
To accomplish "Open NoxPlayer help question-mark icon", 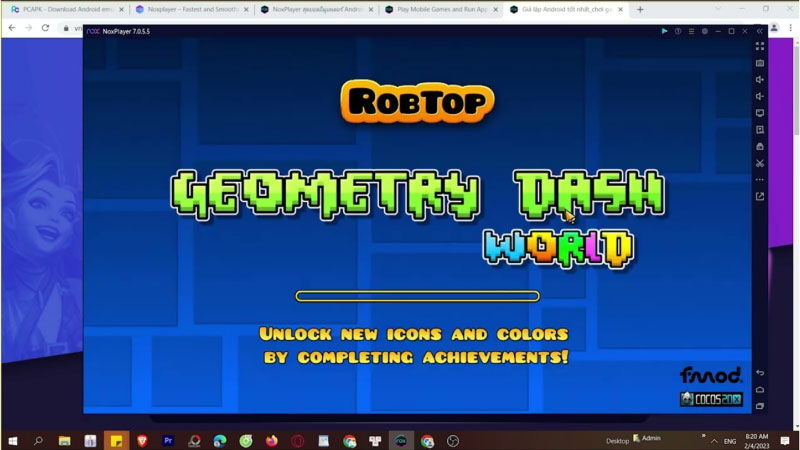I will coord(678,31).
